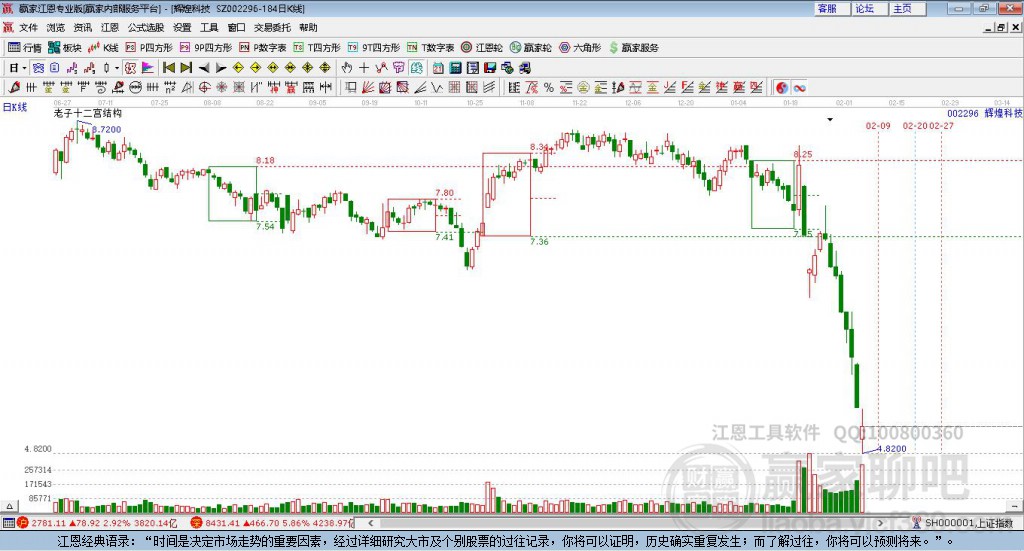Click the 论坛 forum button
Viewport: 1024px width, 551px height.
pos(870,8)
